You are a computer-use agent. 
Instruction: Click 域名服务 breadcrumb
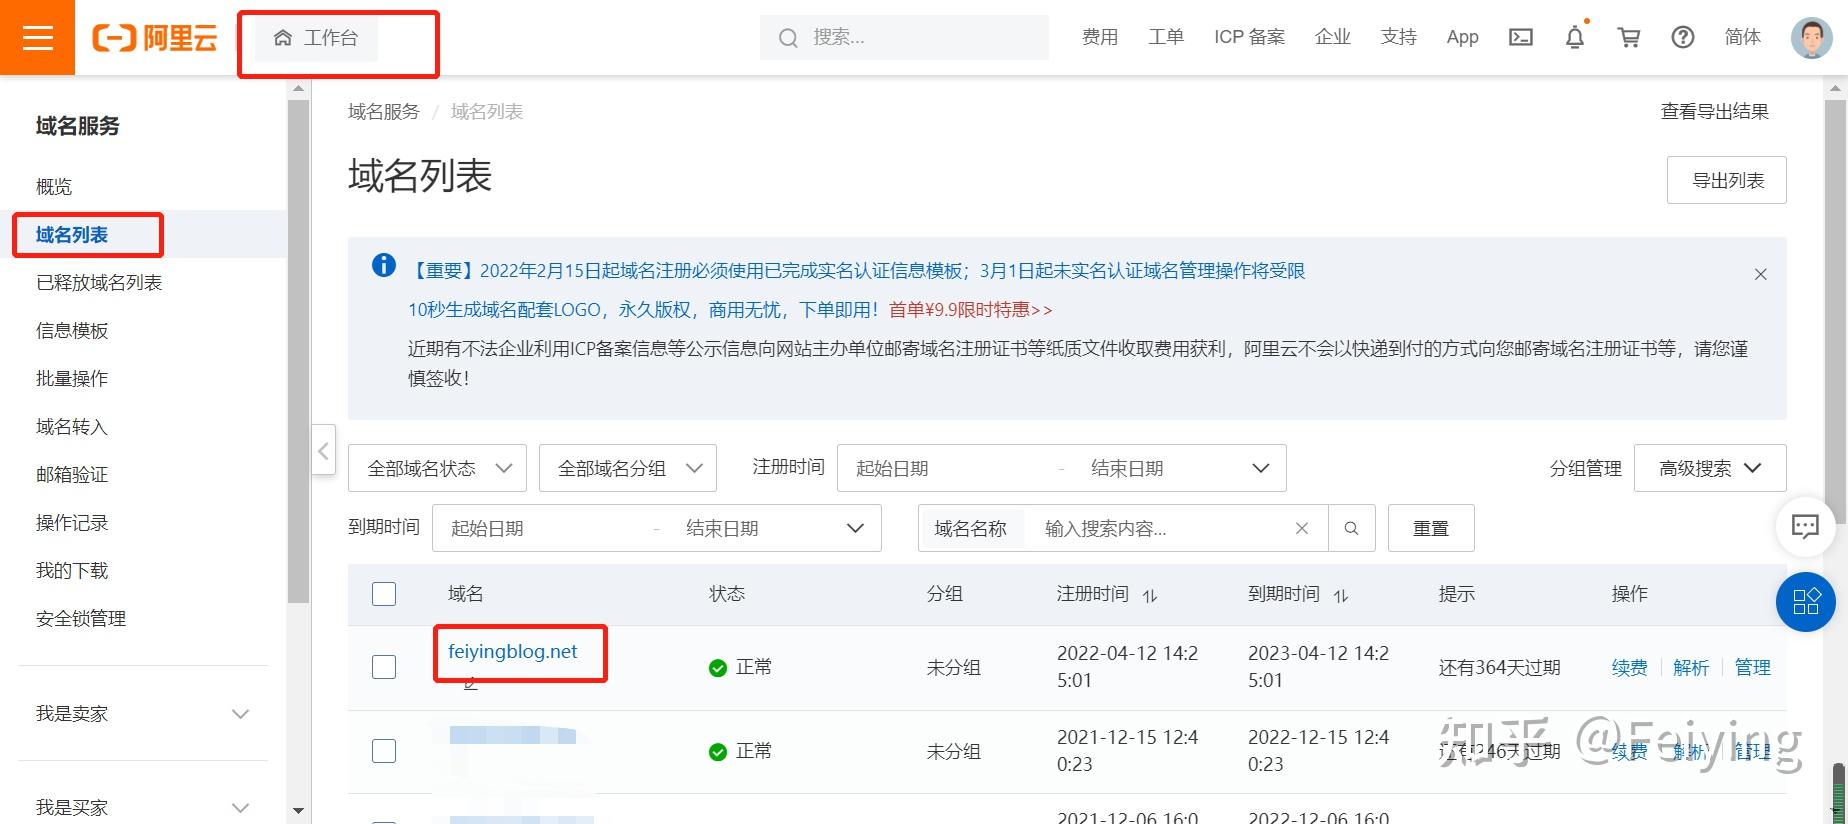click(384, 112)
